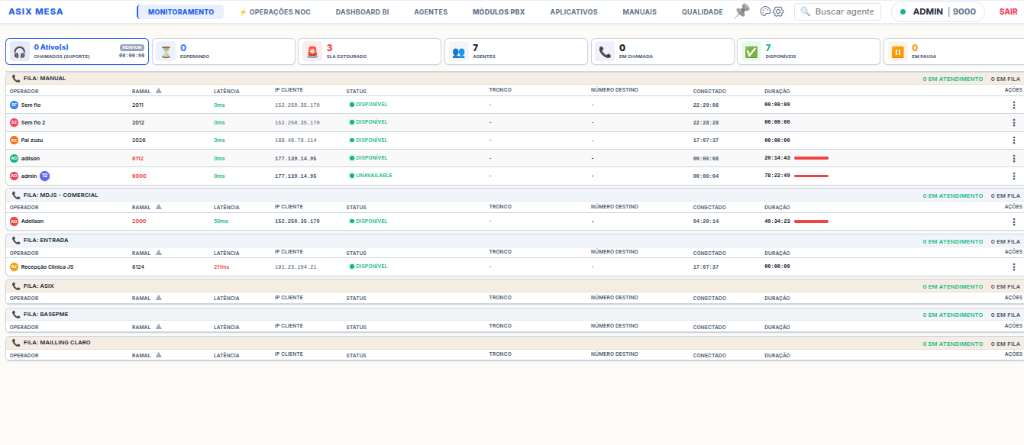Click connected time 04:20:14
This screenshot has width=1024, height=445.
tap(706, 222)
